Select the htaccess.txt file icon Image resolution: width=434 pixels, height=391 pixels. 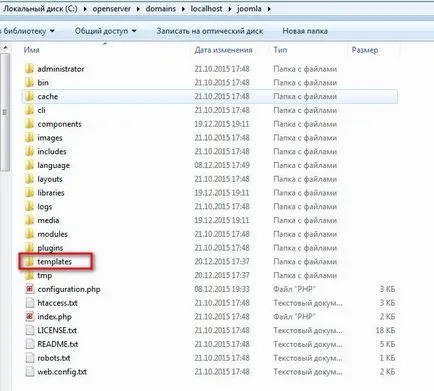[x=30, y=303]
